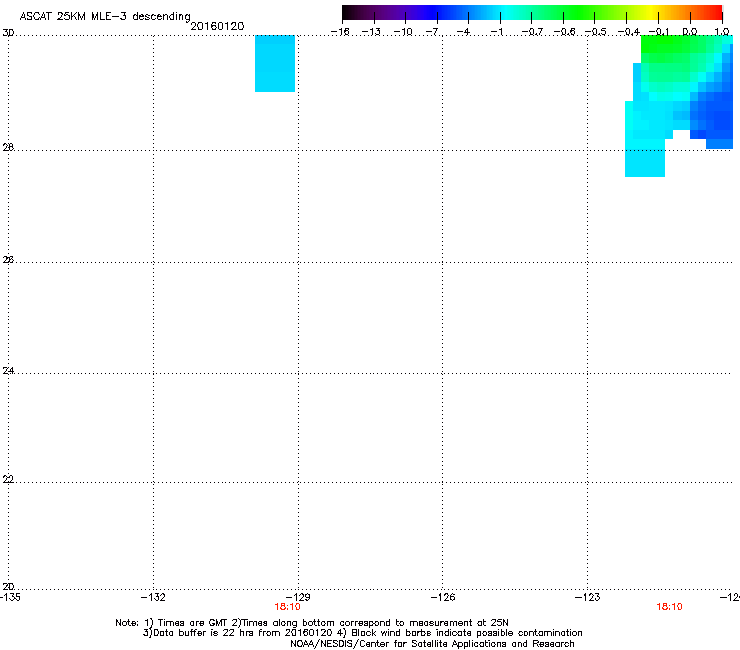Click the note 'Times are GMT' line
The width and height of the screenshot is (740, 650).
tap(312, 623)
